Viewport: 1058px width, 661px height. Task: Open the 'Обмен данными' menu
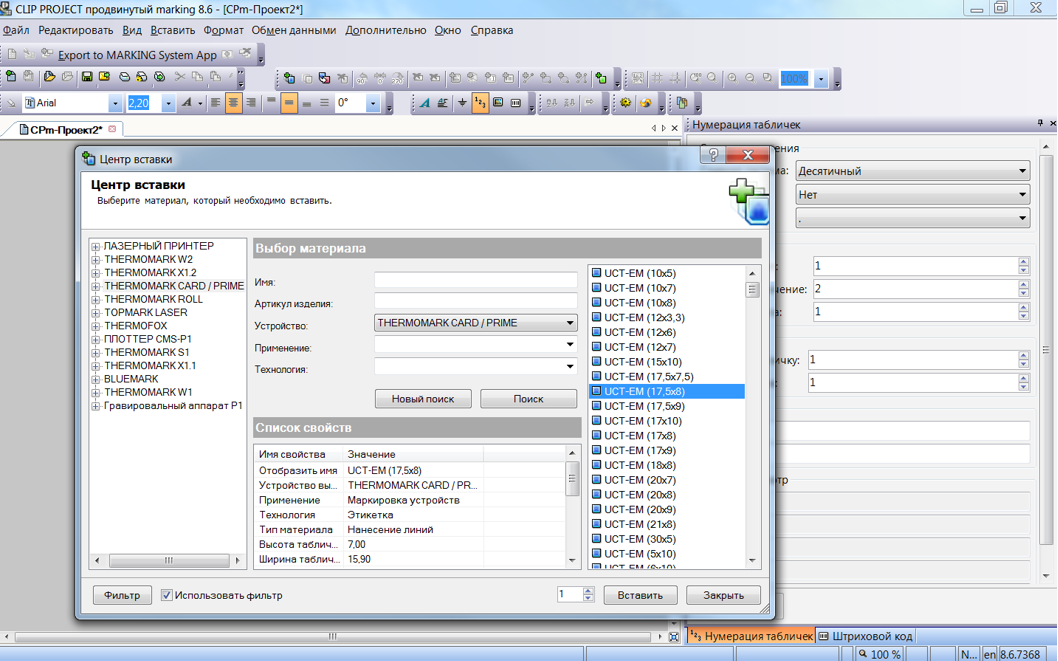pyautogui.click(x=294, y=30)
